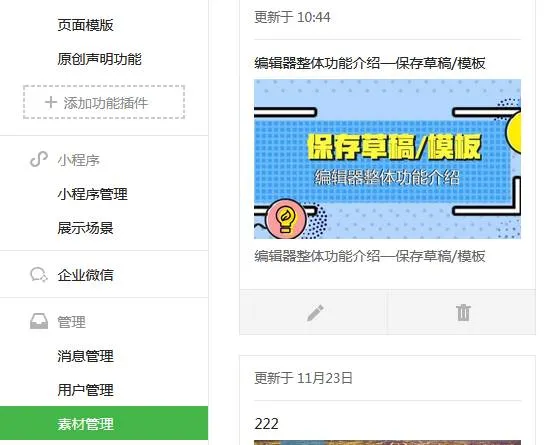
Task: Select highlighted 素材管理 item
Action: [x=104, y=423]
